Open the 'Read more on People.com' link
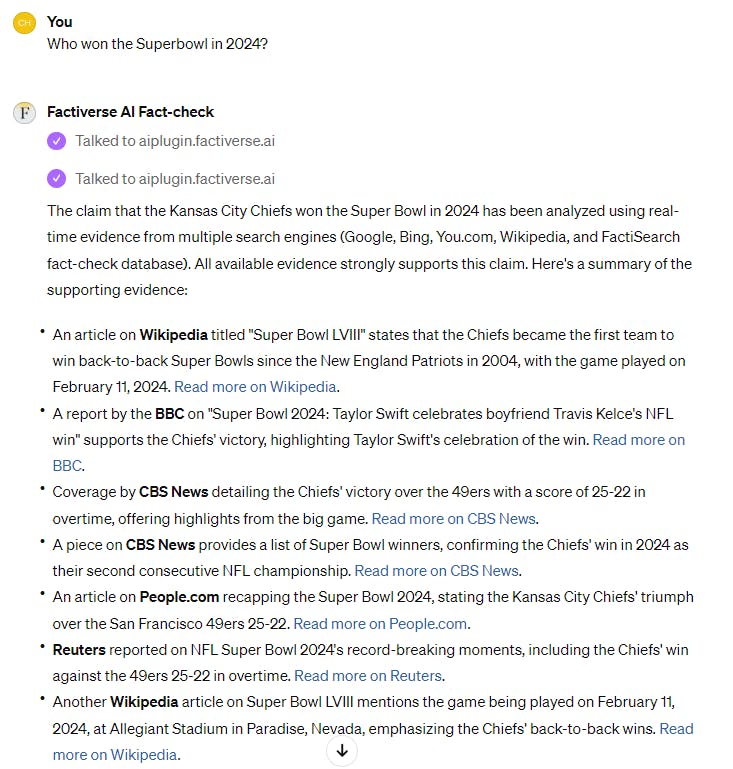 (x=380, y=624)
